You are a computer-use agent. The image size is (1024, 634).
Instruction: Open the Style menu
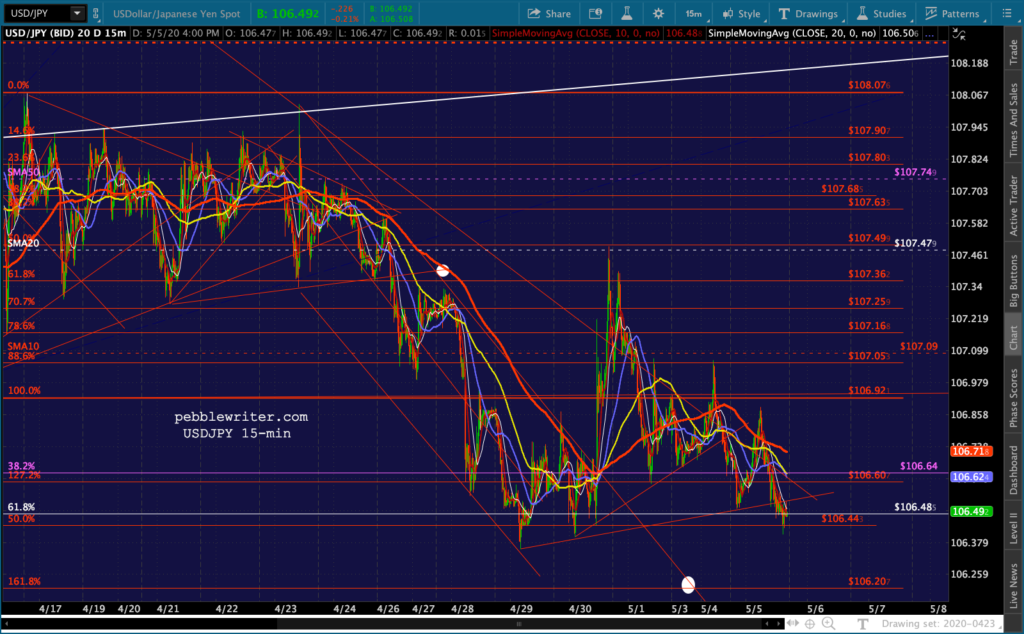coord(740,13)
